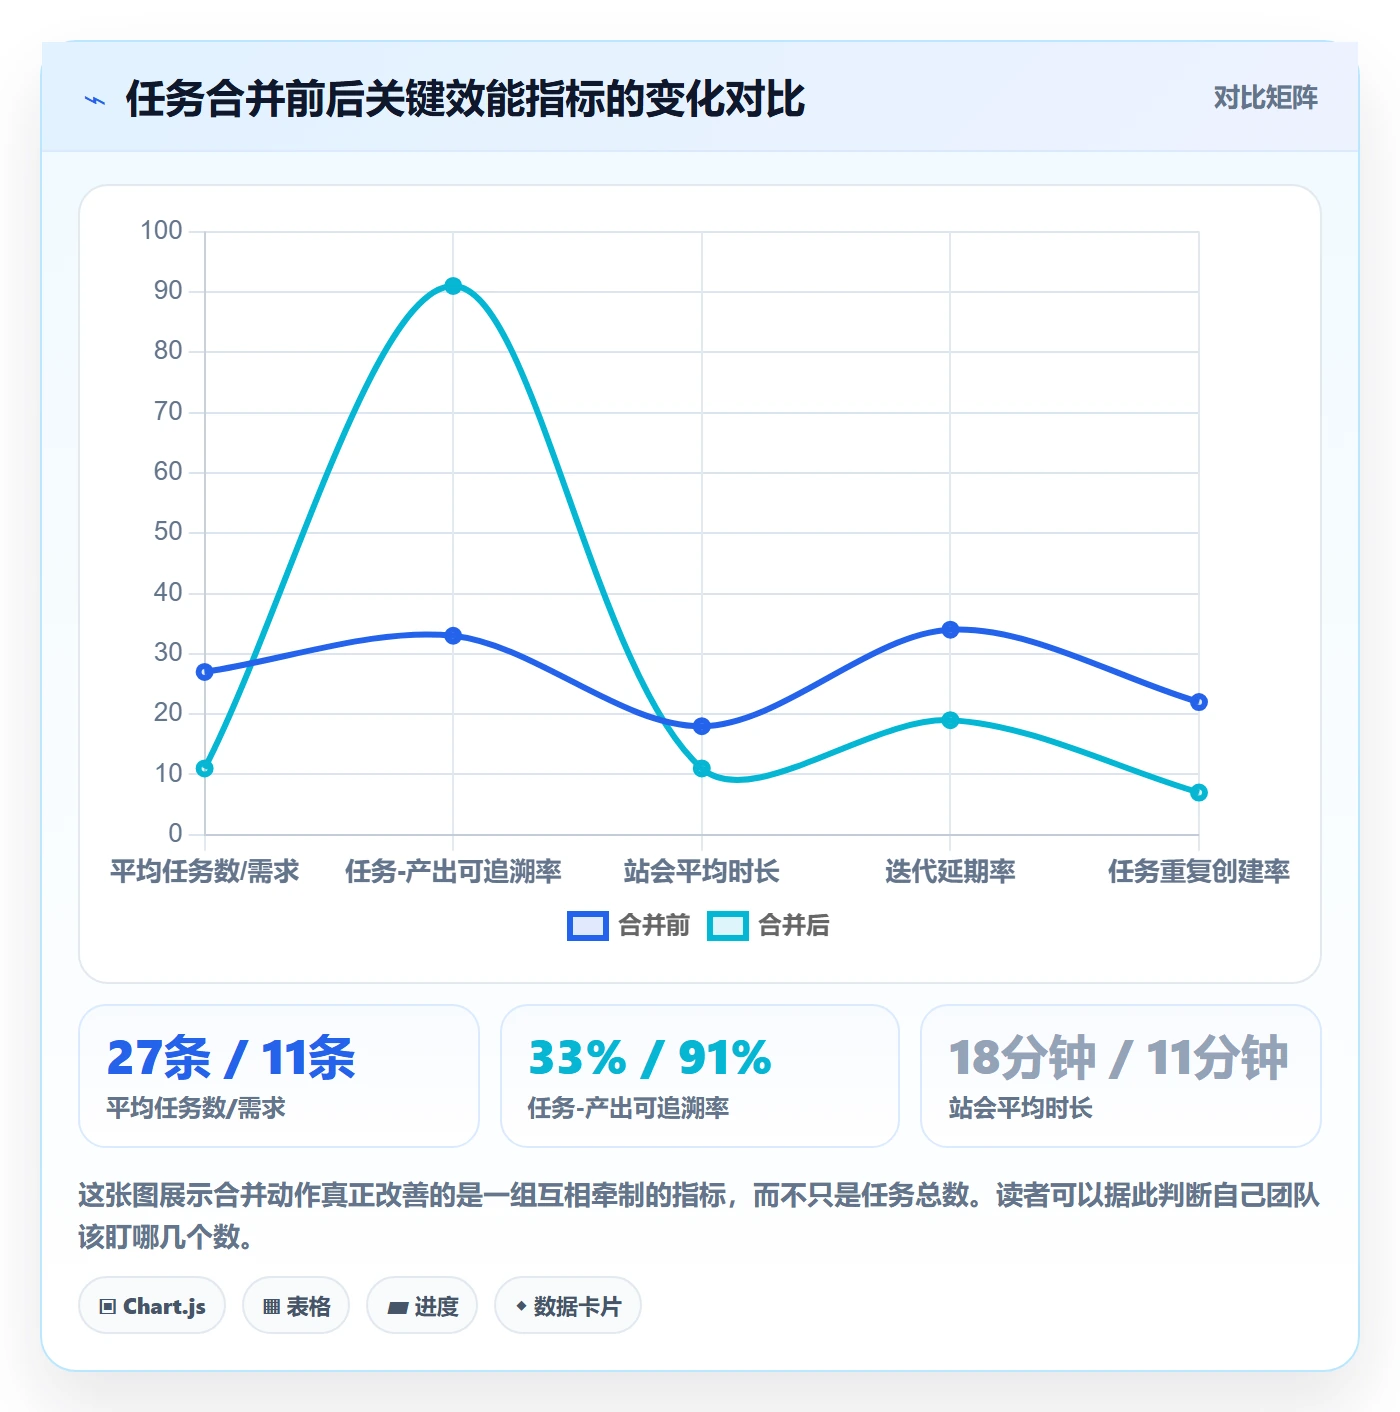Open the 33% / 91% data card

(700, 1076)
